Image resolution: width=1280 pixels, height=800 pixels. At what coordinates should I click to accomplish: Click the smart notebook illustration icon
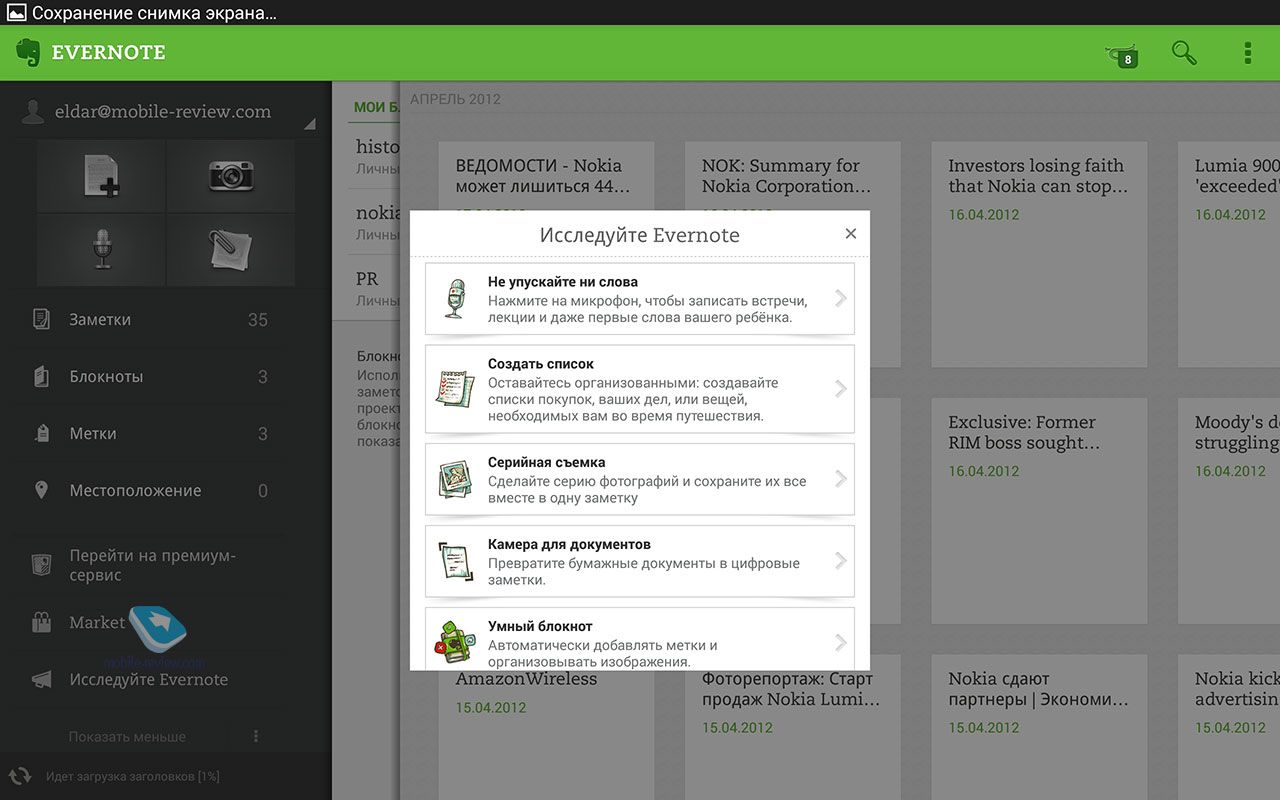point(455,643)
